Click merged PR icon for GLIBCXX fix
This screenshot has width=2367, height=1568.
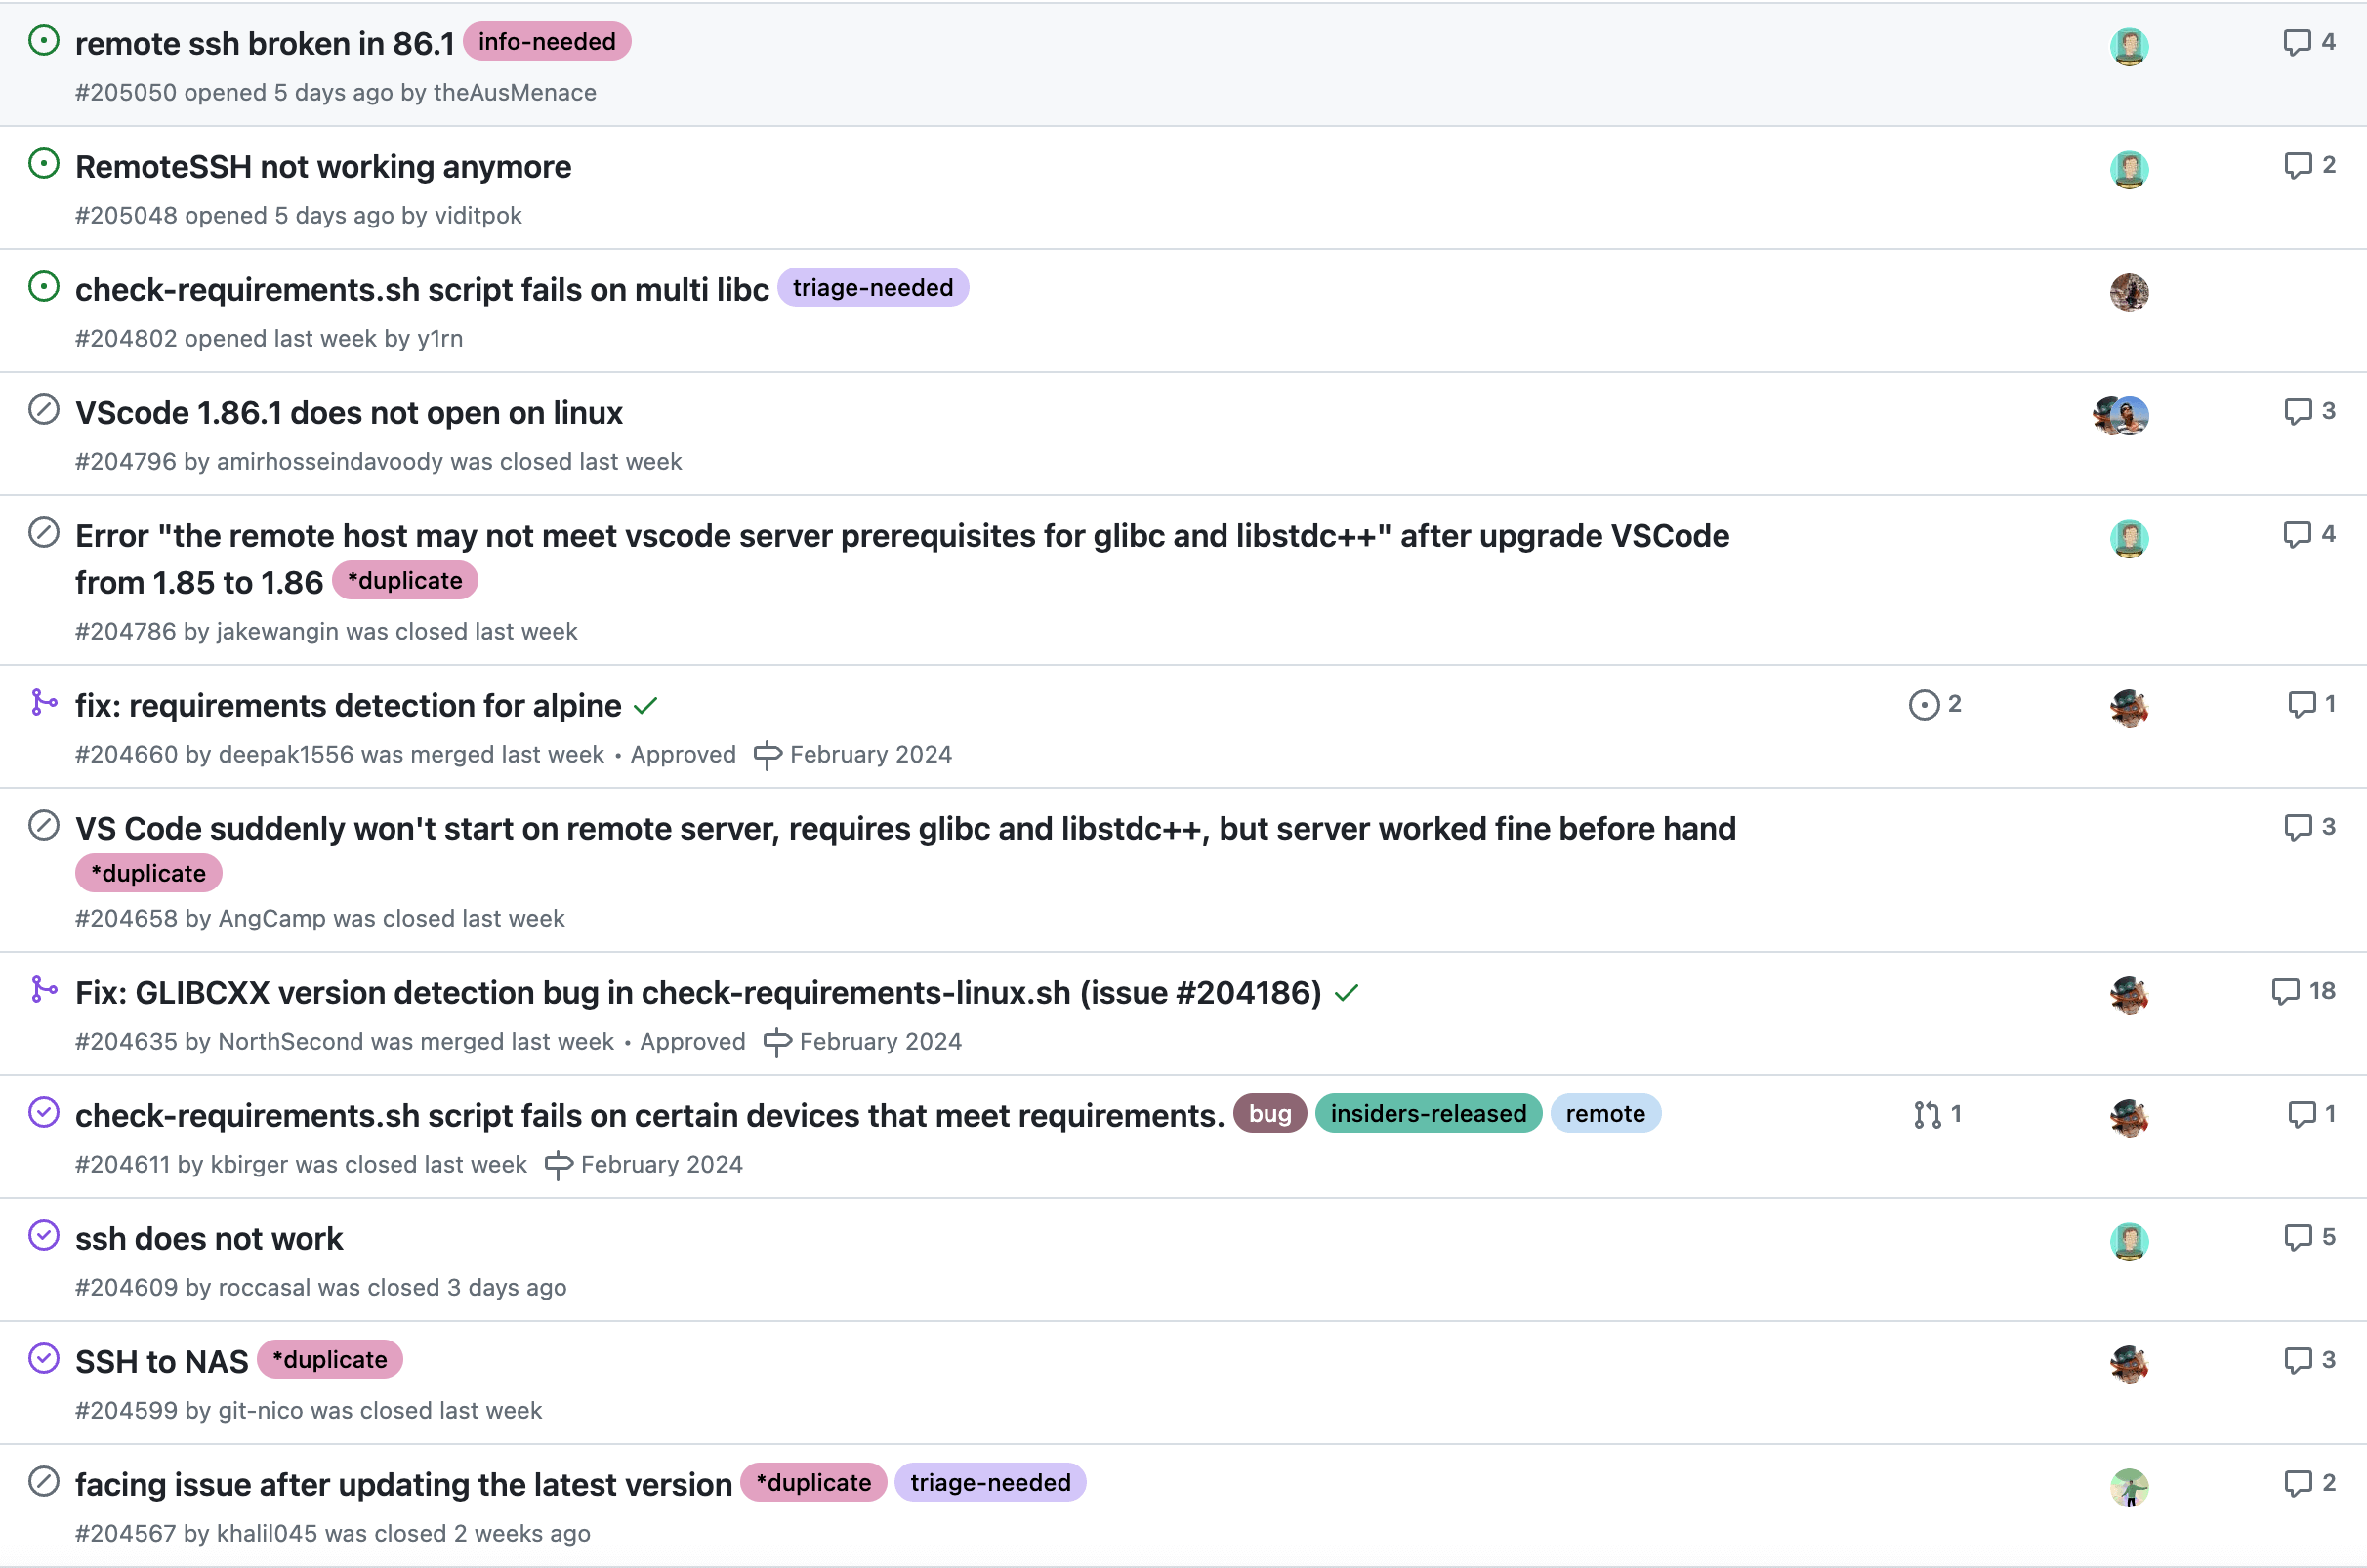(x=44, y=990)
